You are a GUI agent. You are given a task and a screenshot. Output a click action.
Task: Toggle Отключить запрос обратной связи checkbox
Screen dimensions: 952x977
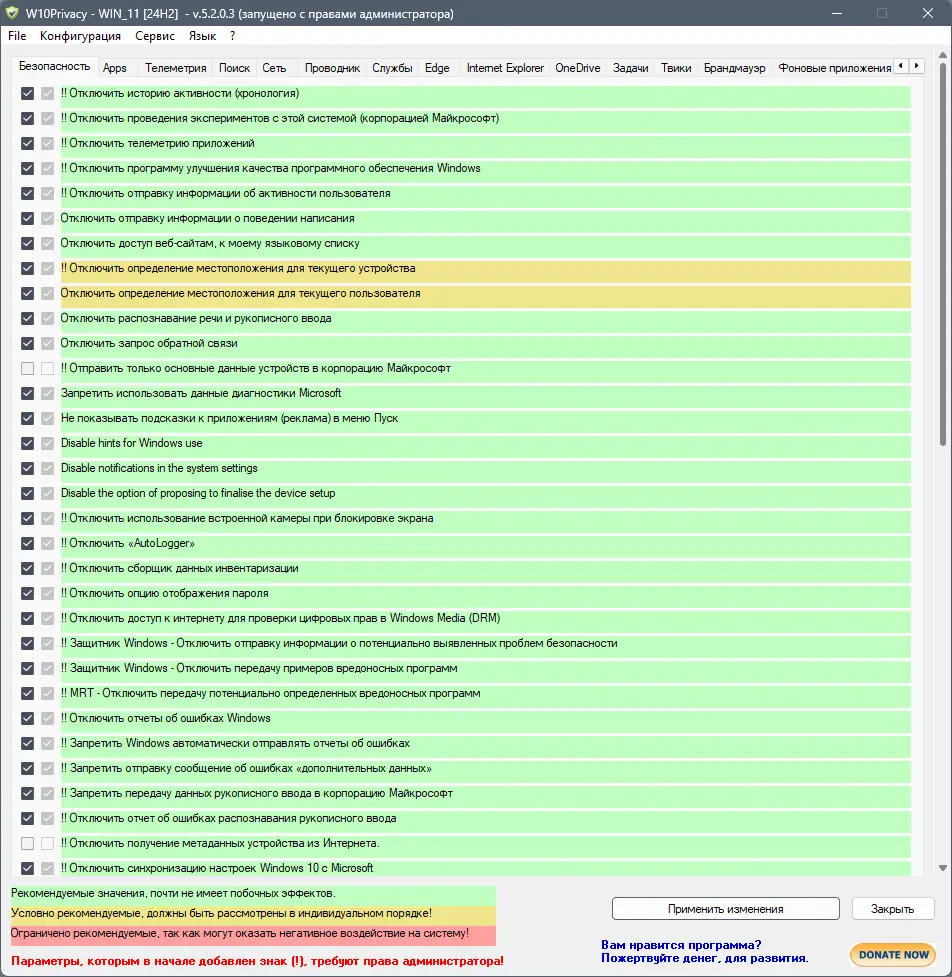(27, 343)
